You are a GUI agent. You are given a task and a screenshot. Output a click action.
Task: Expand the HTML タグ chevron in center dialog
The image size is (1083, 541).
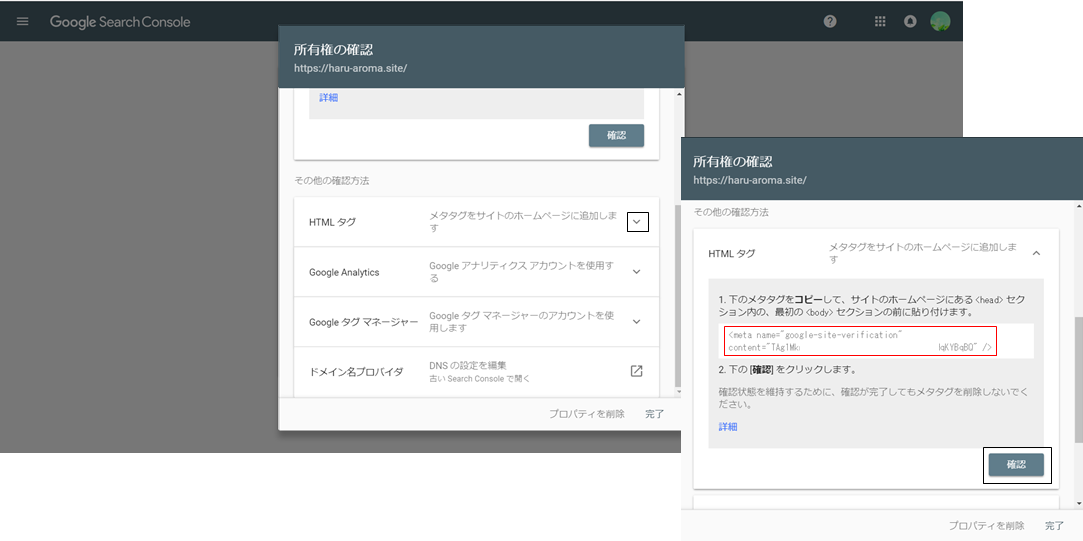(x=638, y=222)
